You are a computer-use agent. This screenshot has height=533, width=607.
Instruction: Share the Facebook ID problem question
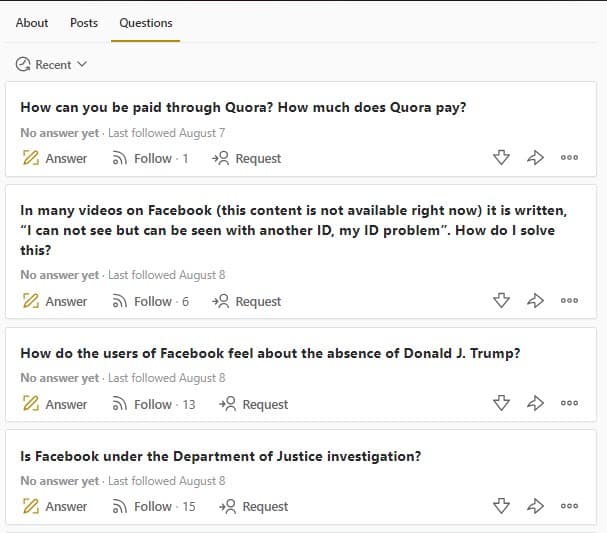click(x=535, y=300)
